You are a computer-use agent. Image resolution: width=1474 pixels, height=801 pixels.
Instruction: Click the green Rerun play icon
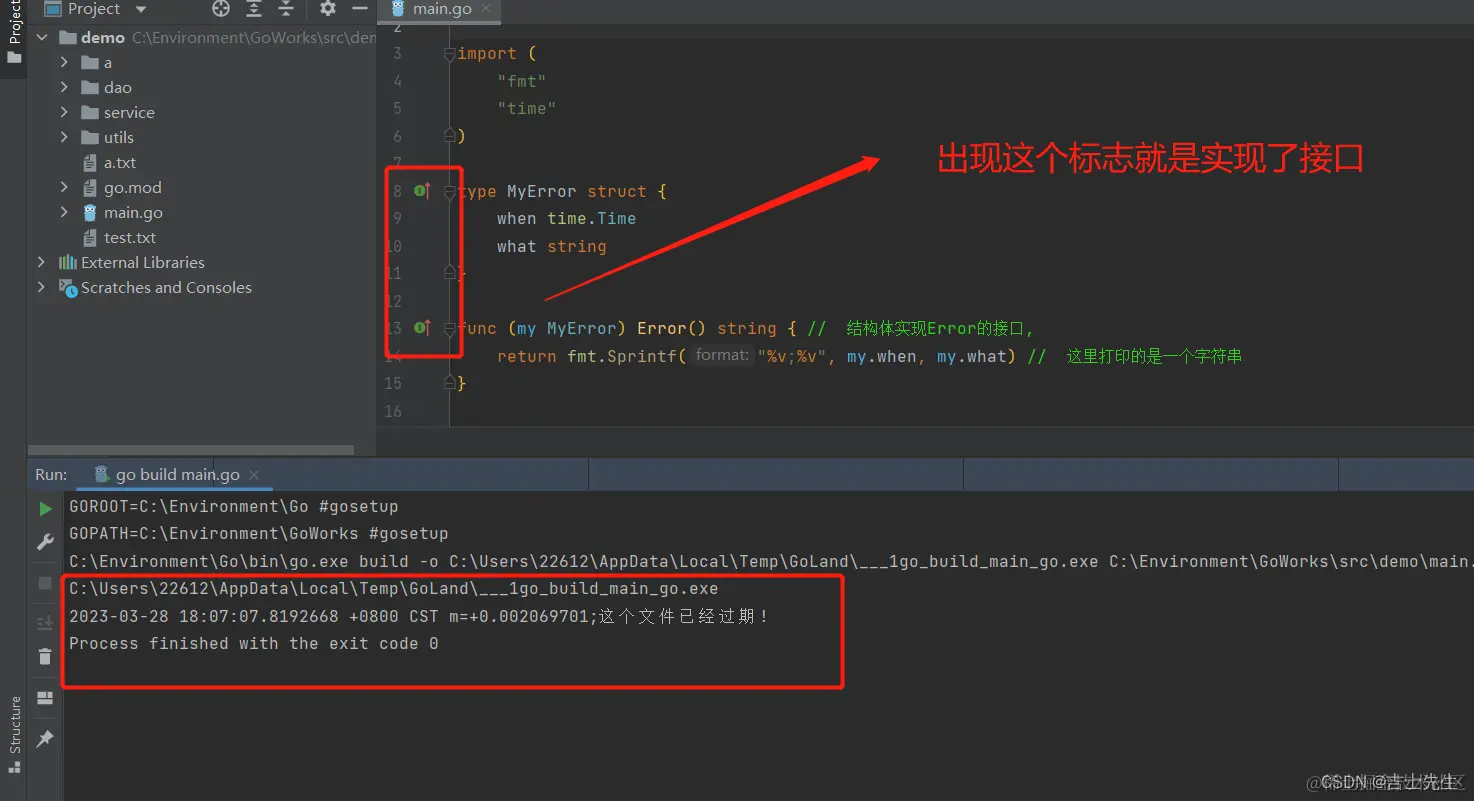click(x=45, y=509)
